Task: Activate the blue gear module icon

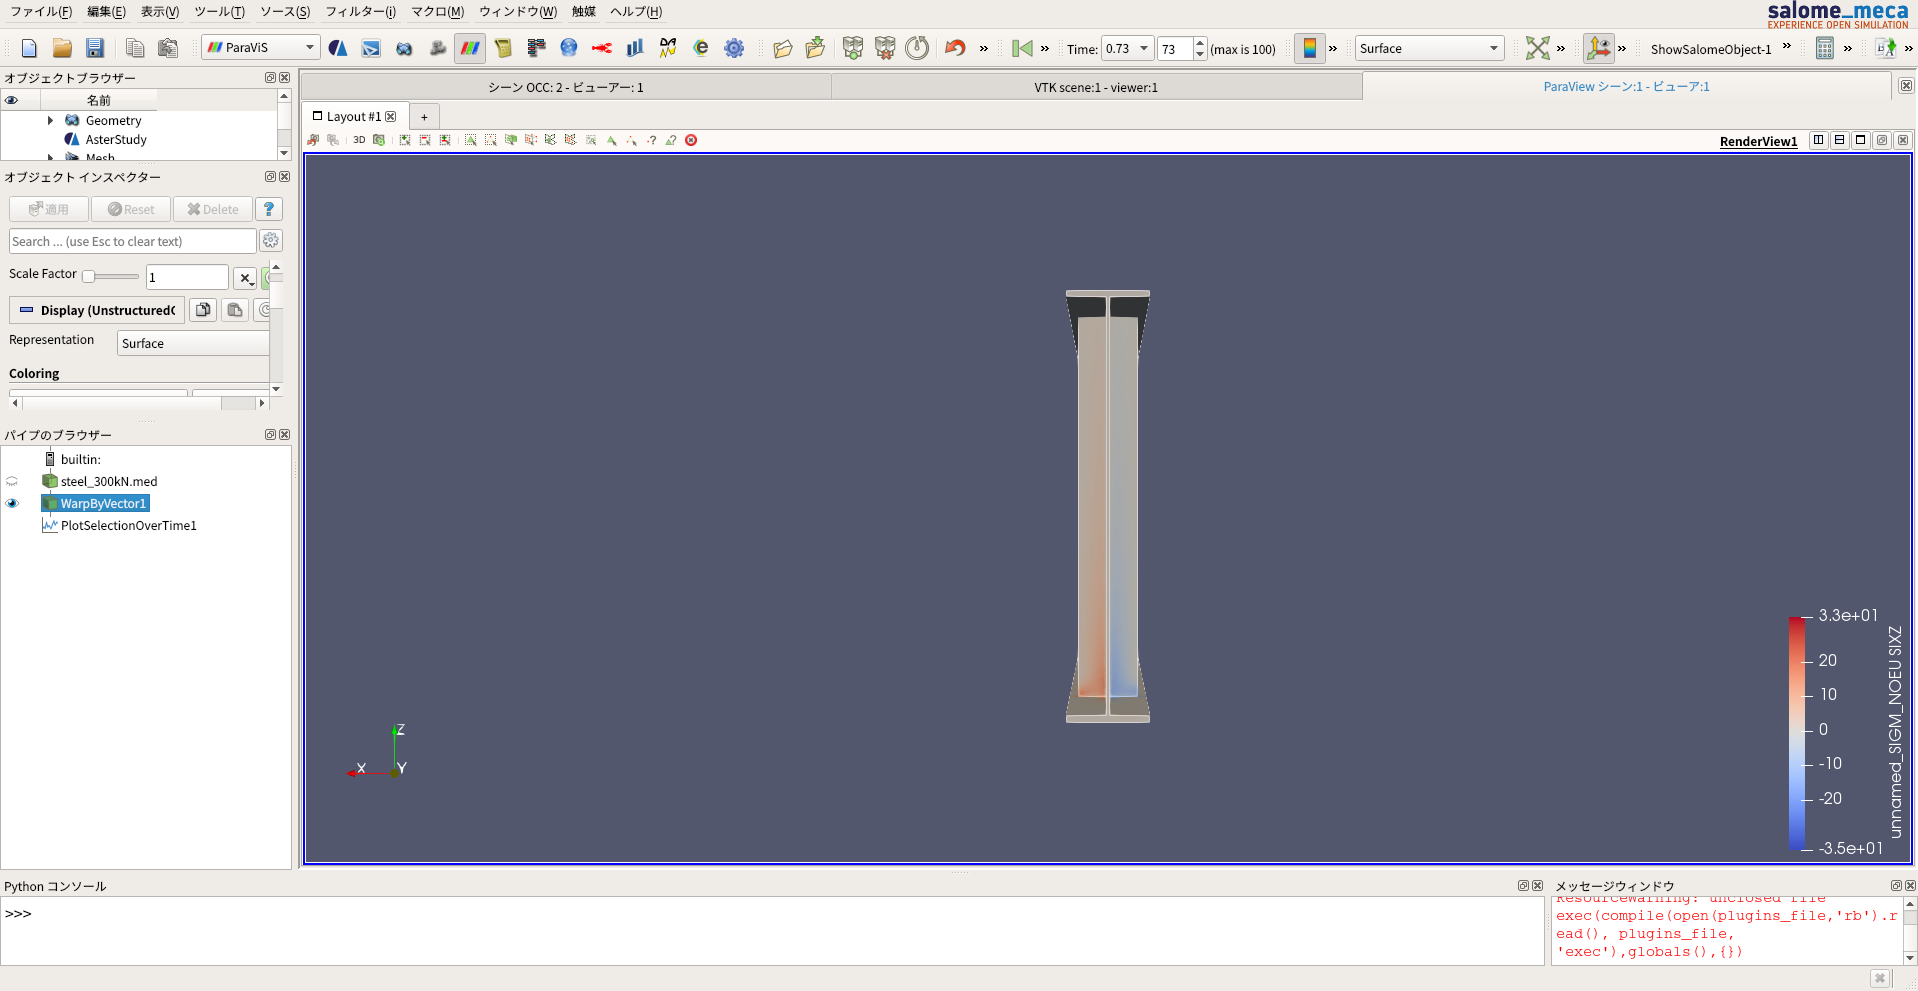Action: pyautogui.click(x=734, y=48)
